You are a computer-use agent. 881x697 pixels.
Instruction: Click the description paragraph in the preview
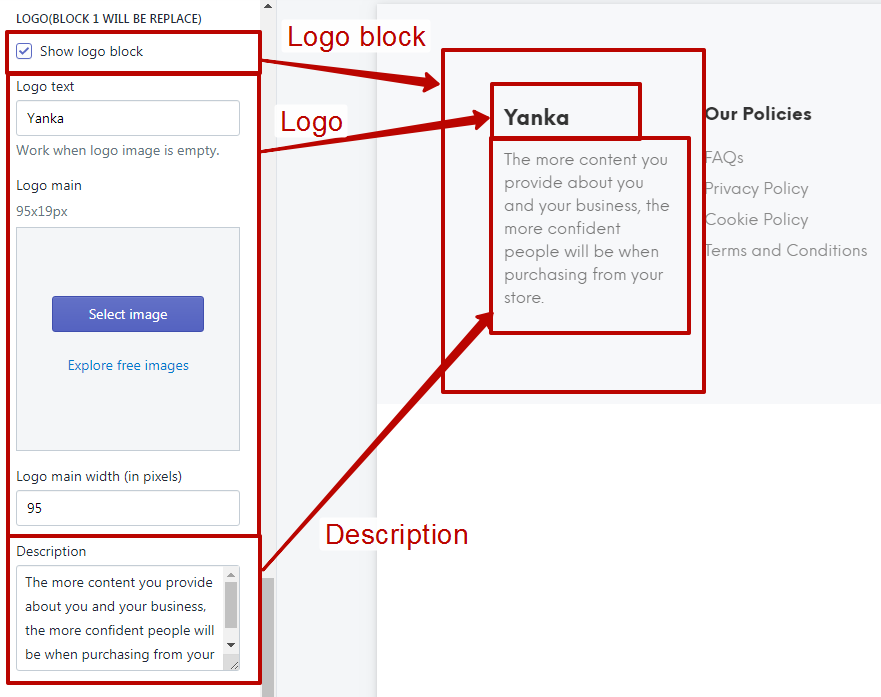click(588, 228)
